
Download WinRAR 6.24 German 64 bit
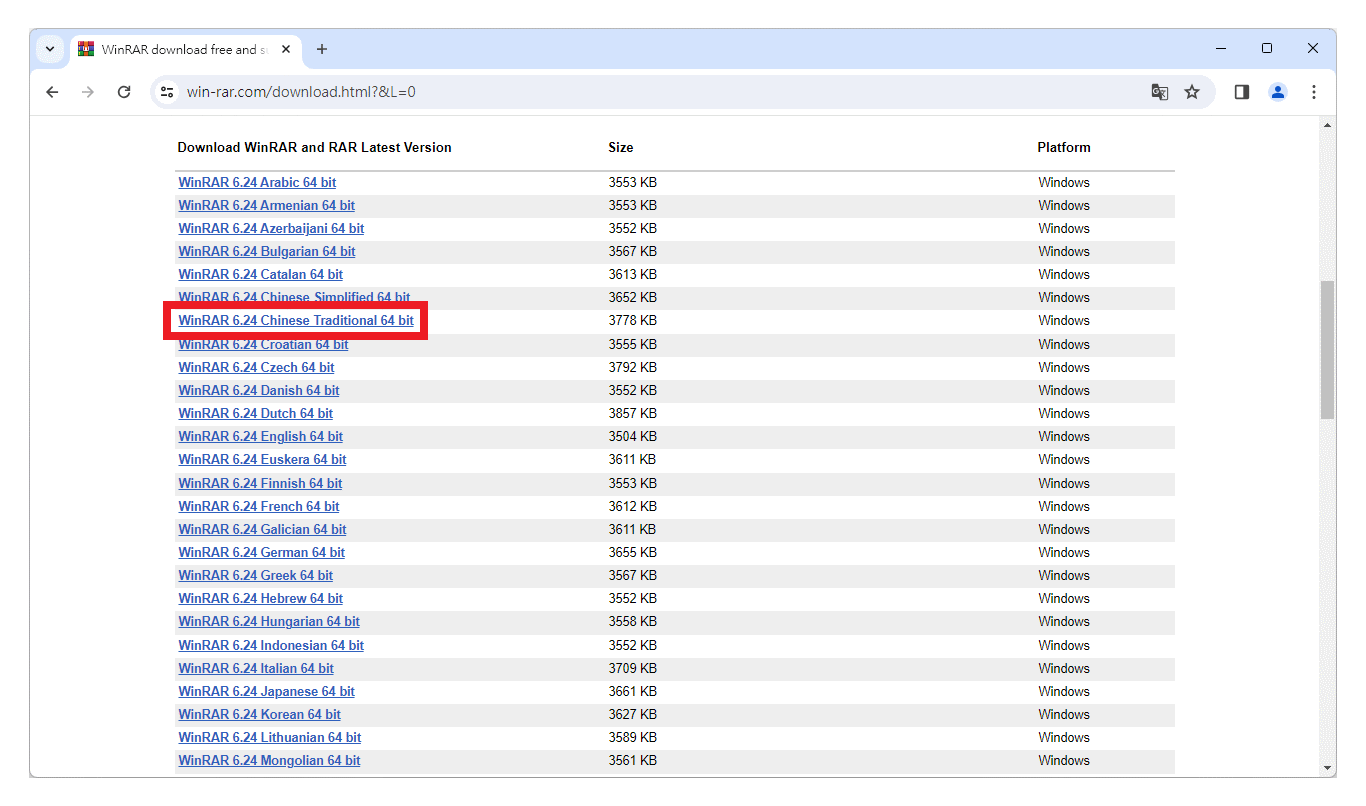pyautogui.click(x=261, y=552)
